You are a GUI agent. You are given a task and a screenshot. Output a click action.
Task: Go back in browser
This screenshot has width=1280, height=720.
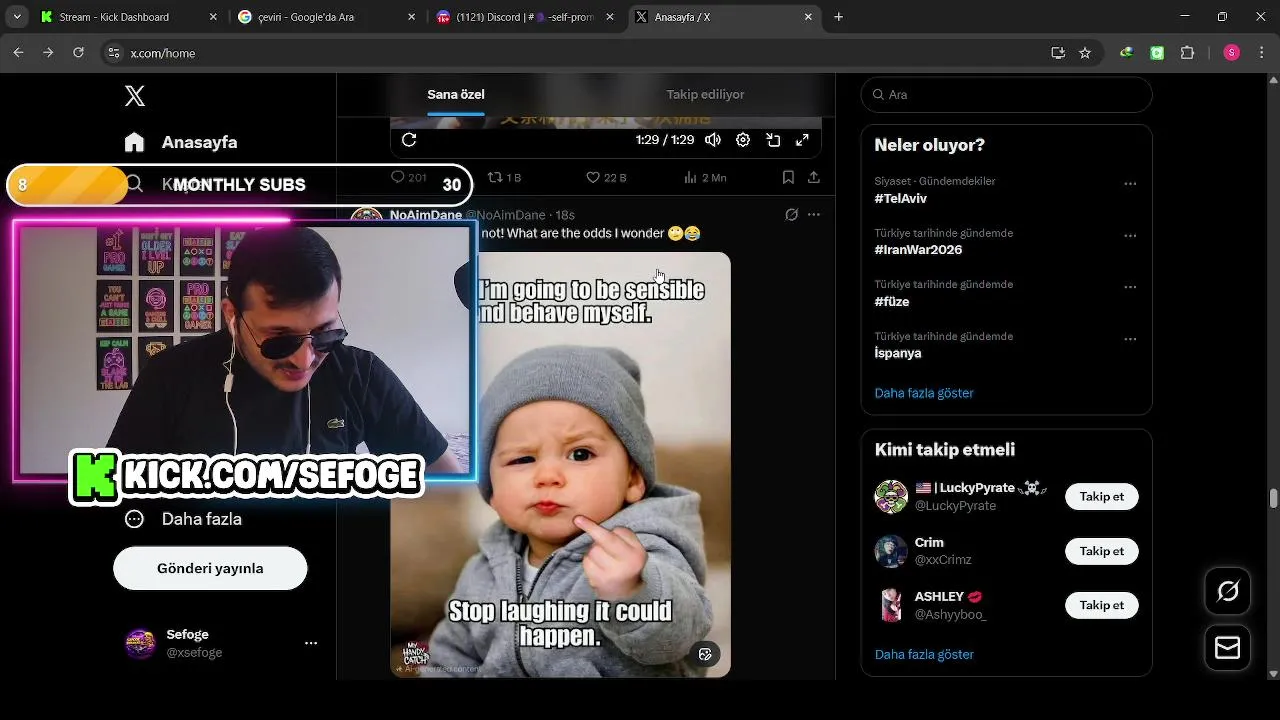pyautogui.click(x=18, y=53)
